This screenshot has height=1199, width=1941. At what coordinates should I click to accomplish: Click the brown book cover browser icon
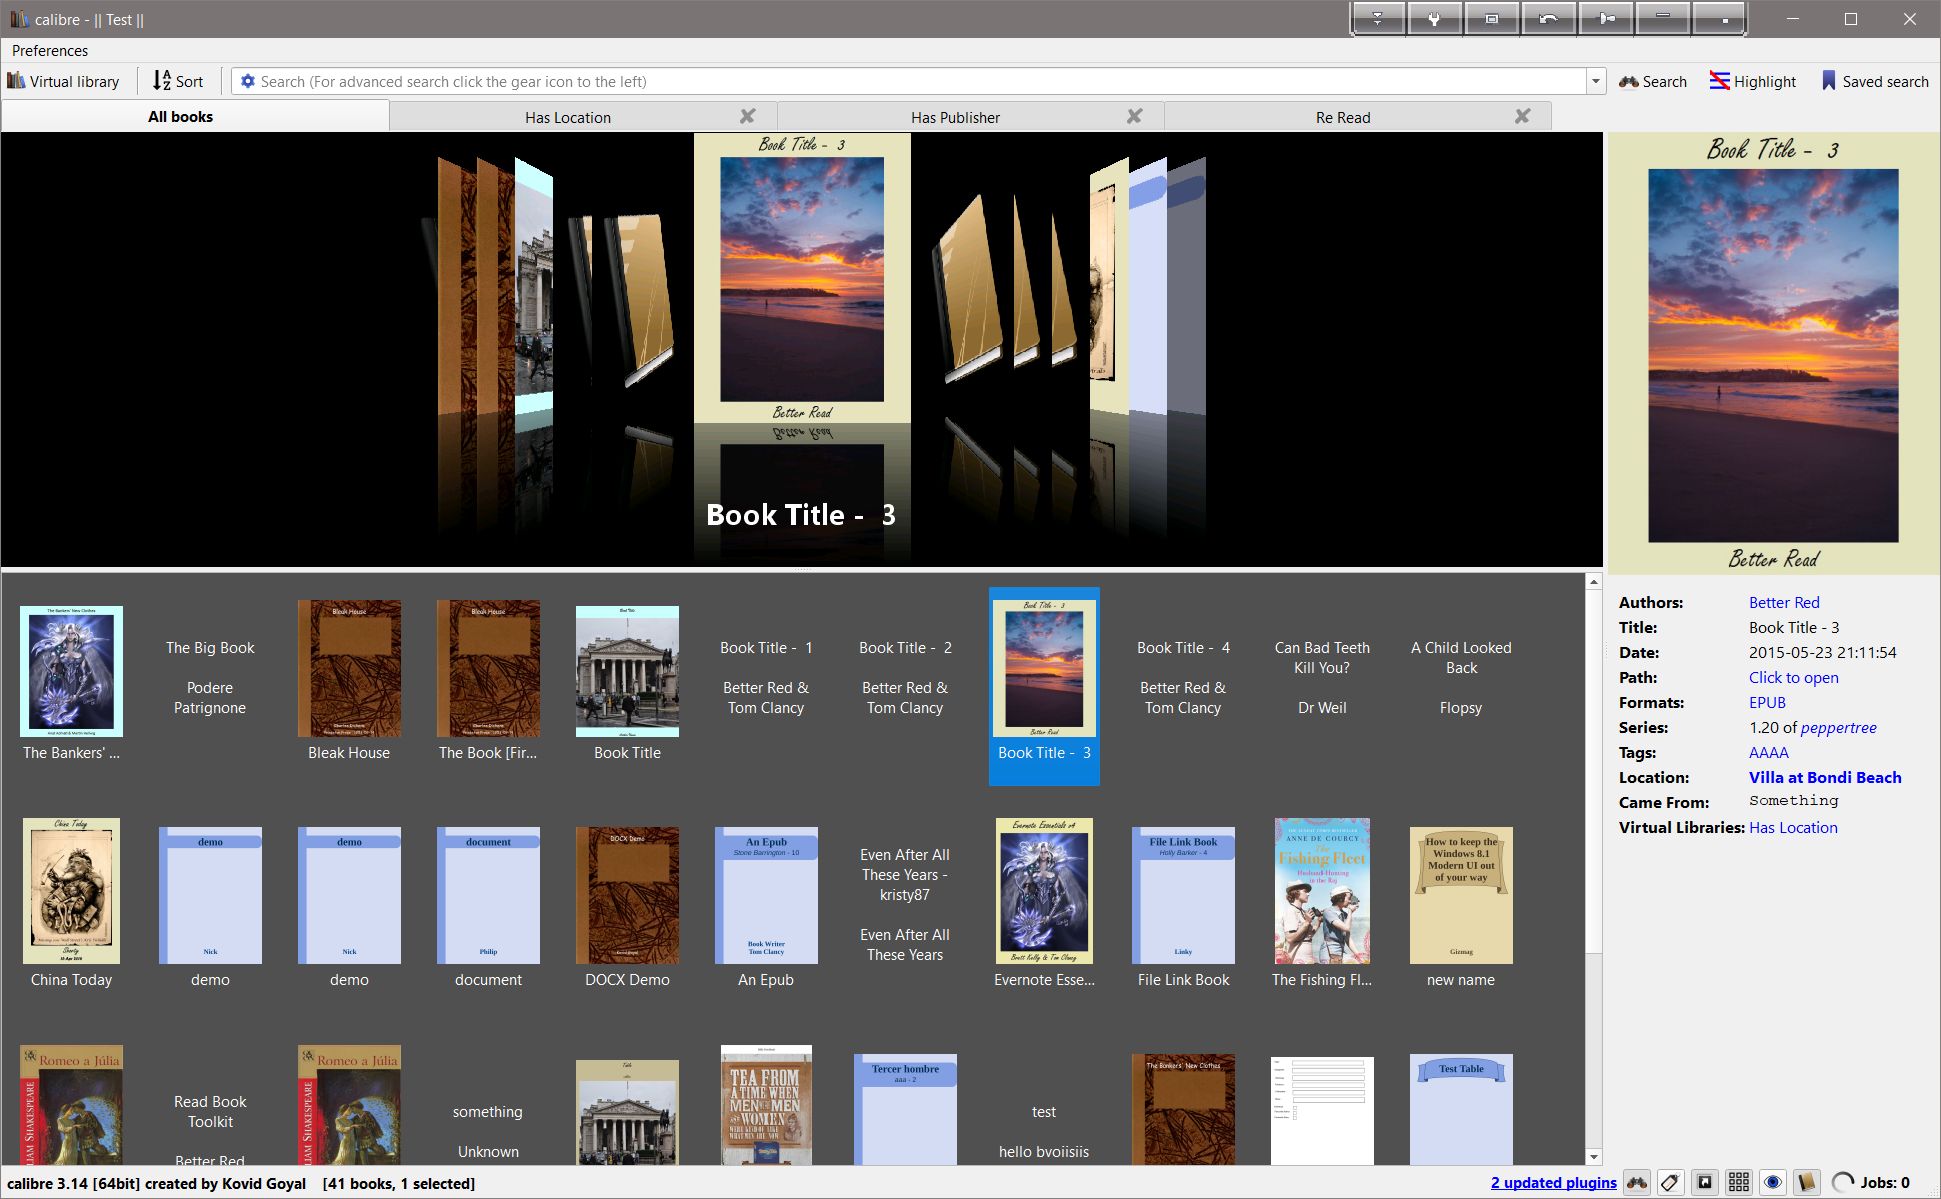[1806, 1183]
